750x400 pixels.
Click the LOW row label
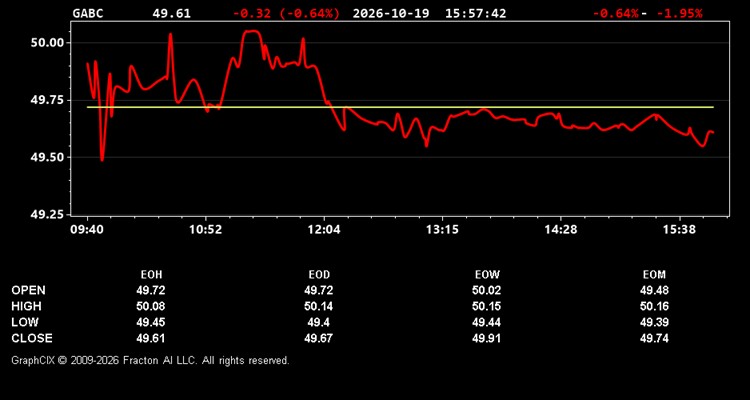[25, 322]
